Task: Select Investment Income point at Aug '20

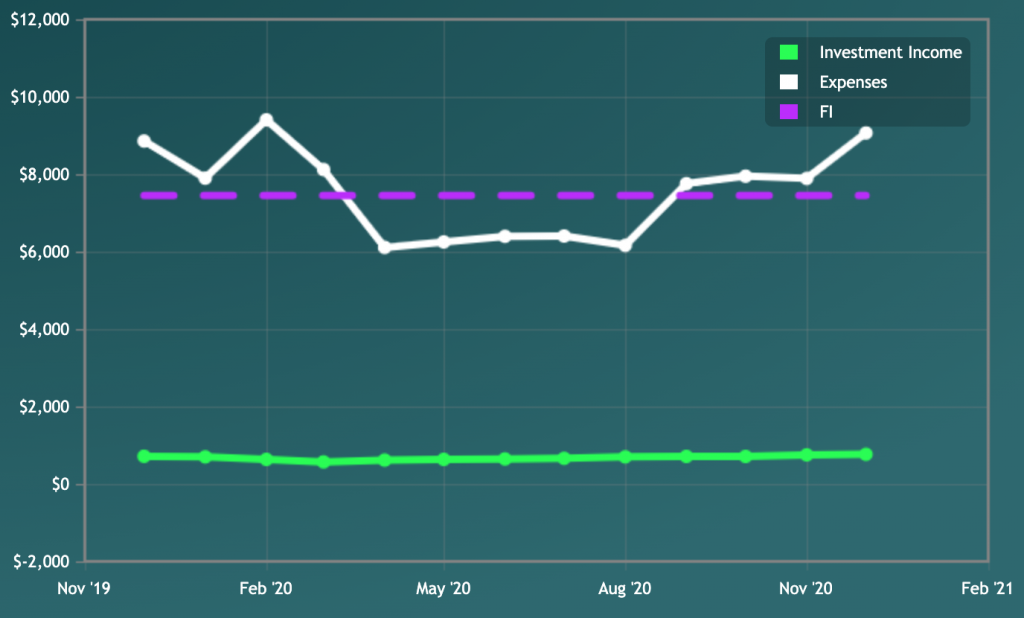Action: coord(625,457)
